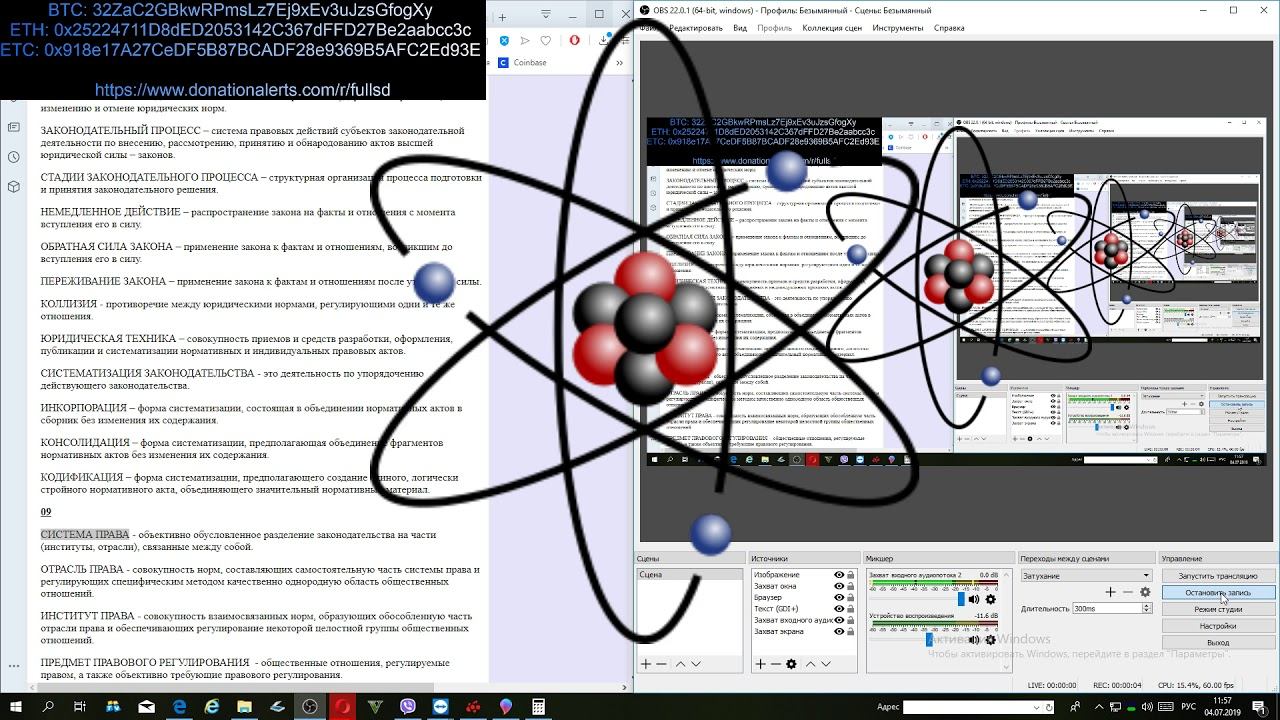1280x720 pixels.
Task: Lock the Захват экрана source
Action: click(x=851, y=631)
